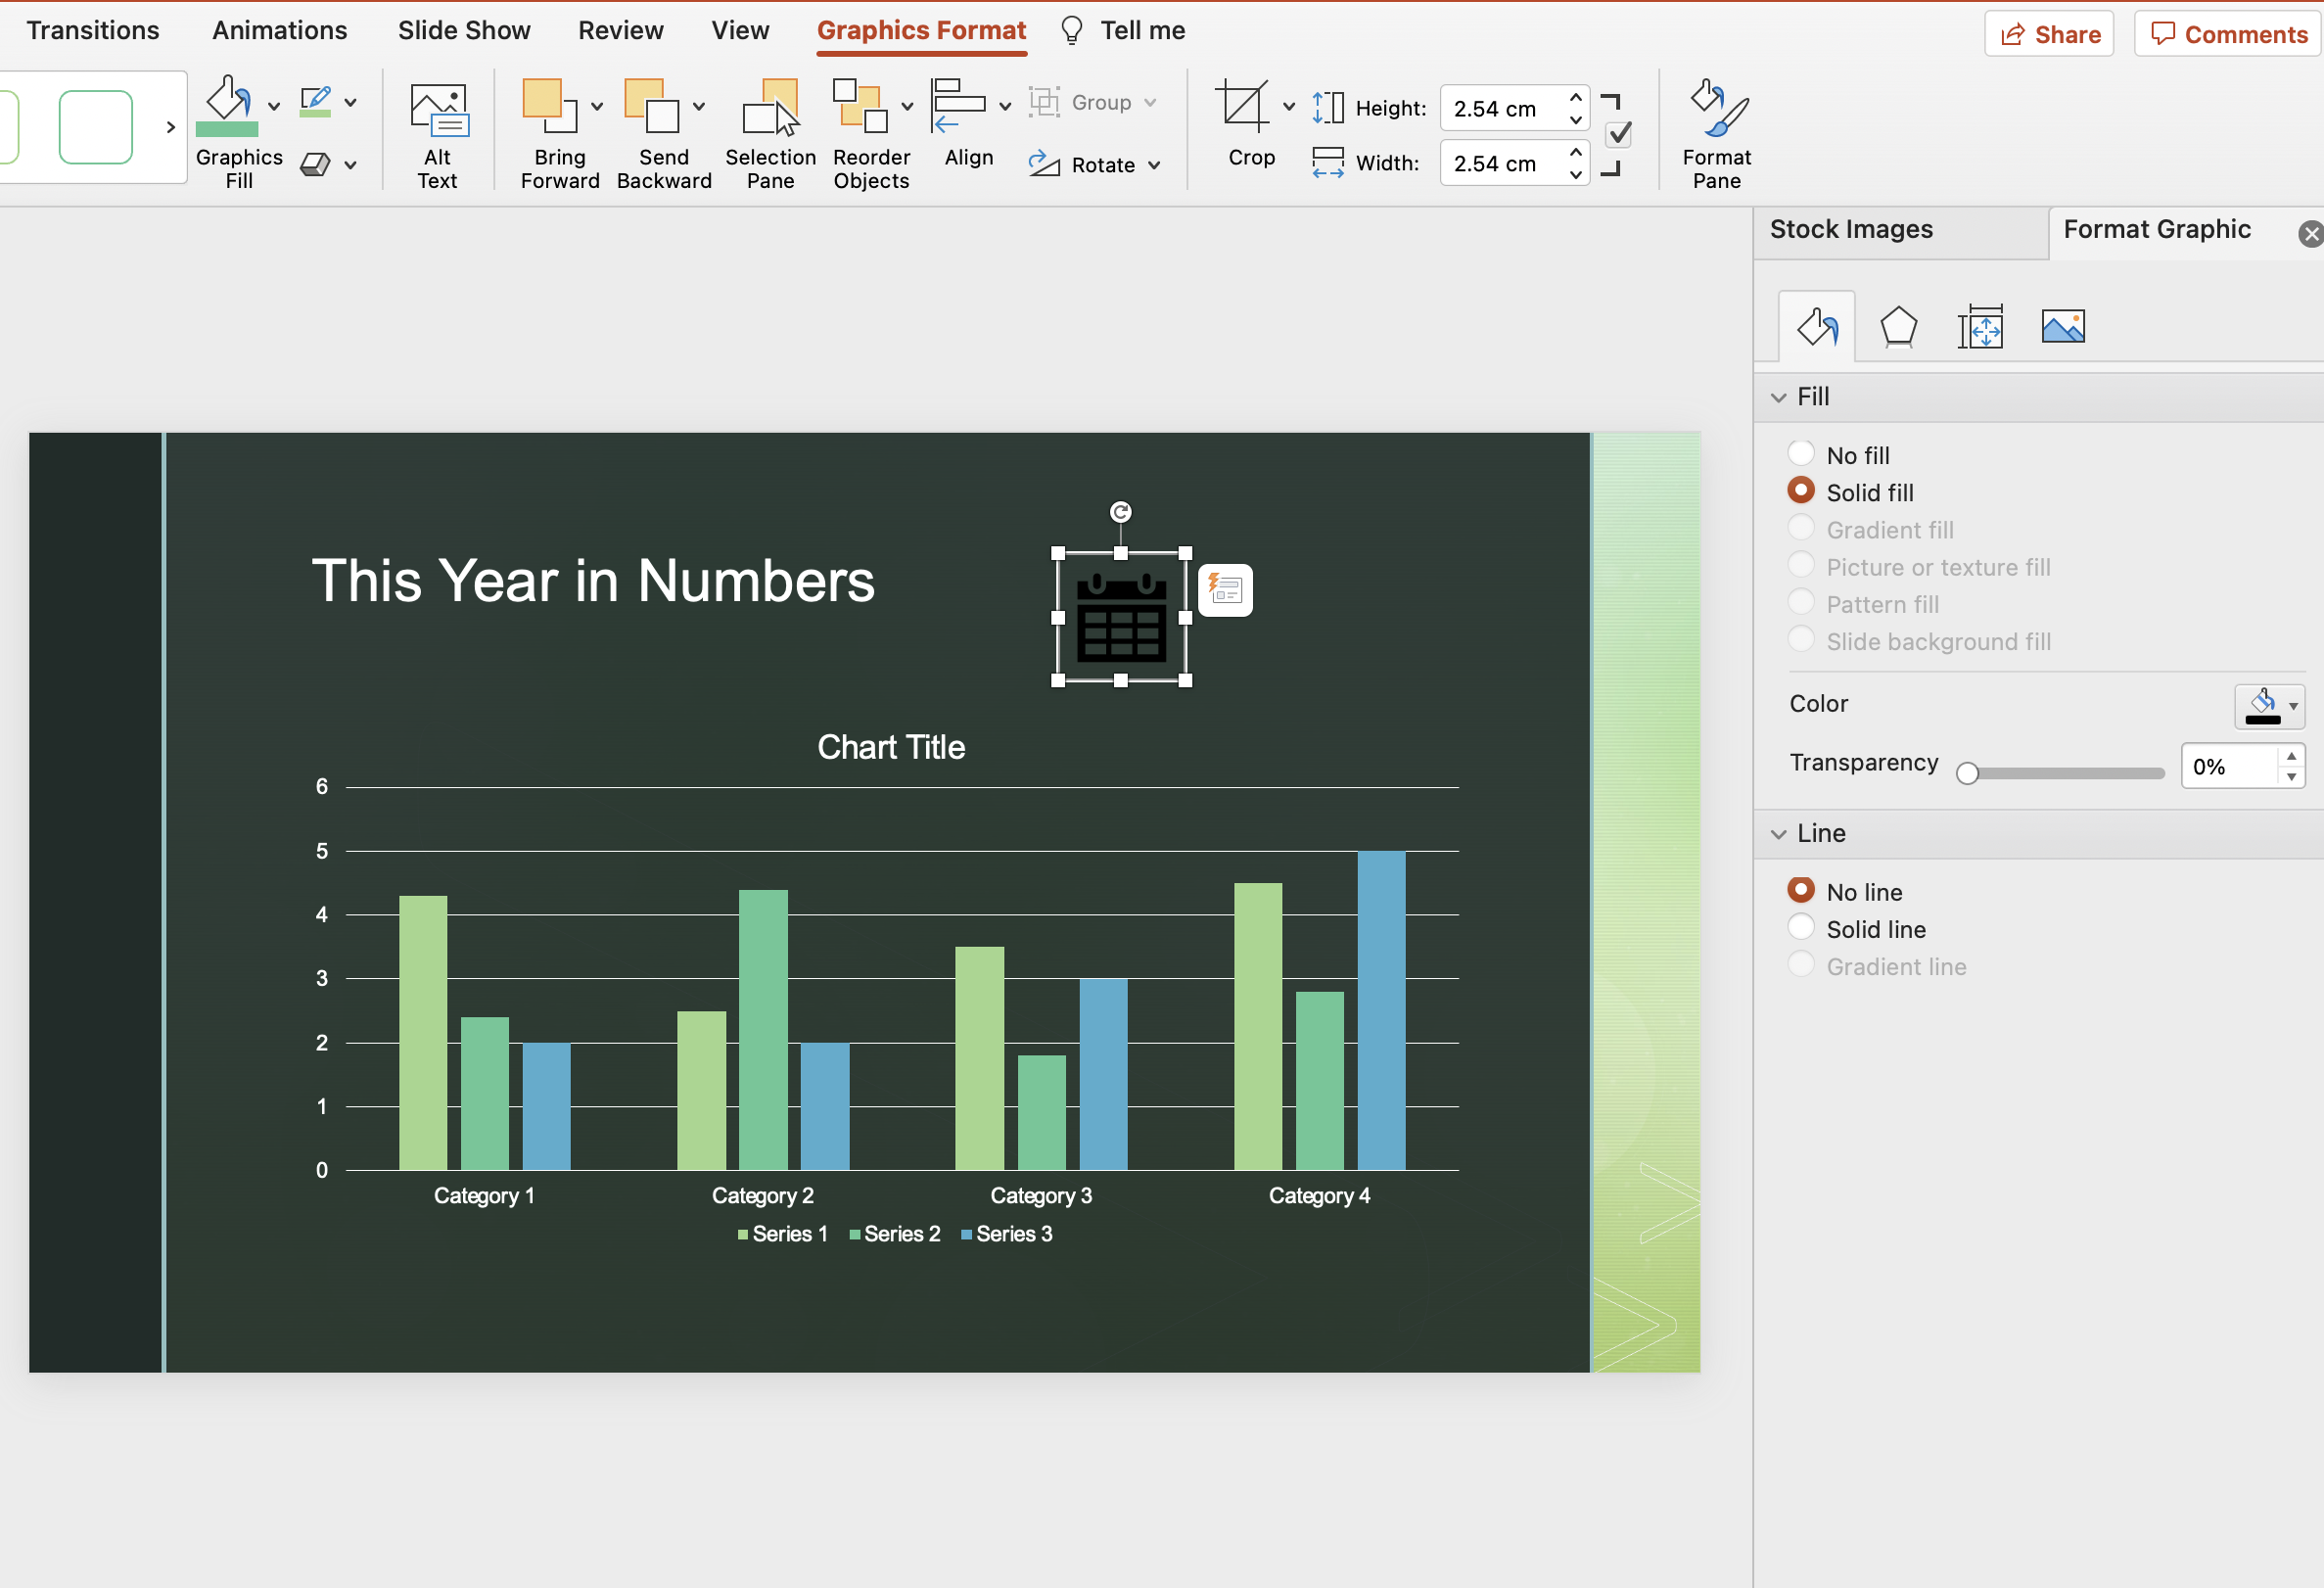
Task: Increase Height with up stepper arrow
Action: (1576, 97)
